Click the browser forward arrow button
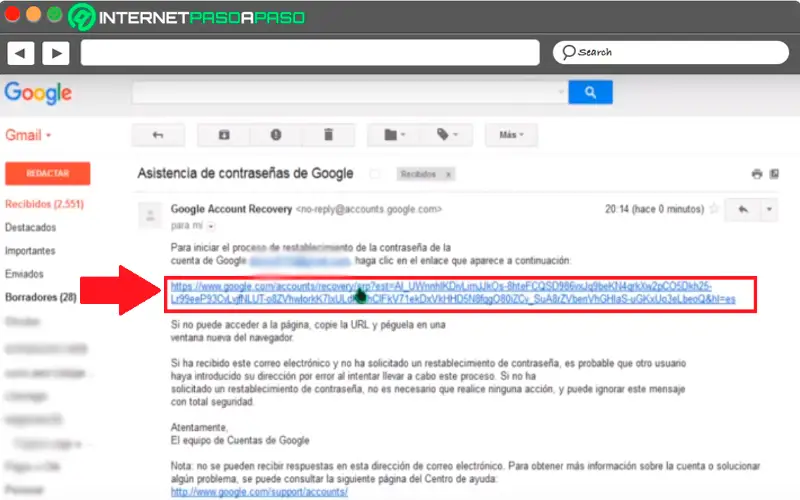Viewport: 800px width, 500px height. point(56,53)
